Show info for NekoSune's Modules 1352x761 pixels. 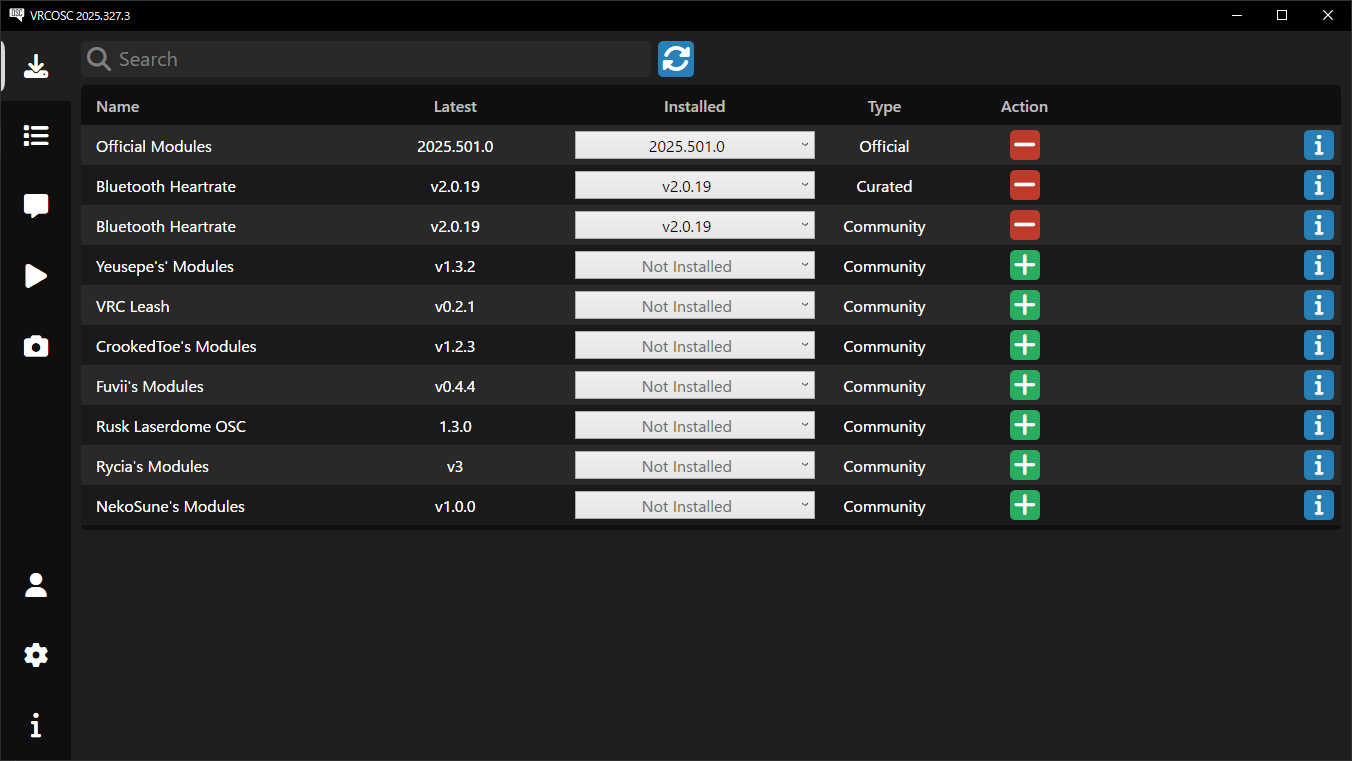point(1318,505)
